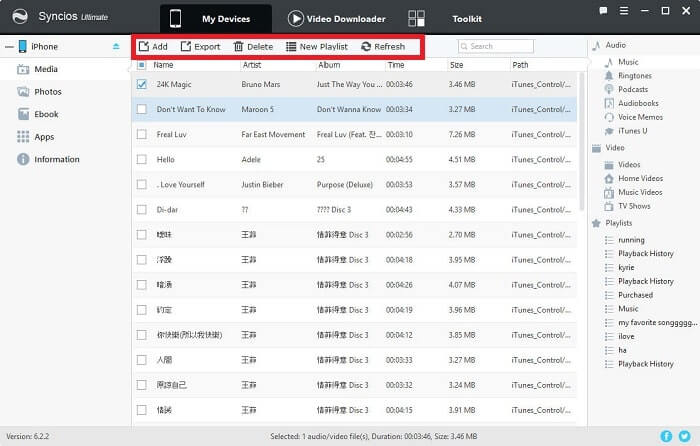Open the Music Videos category
Screen dimensions: 700x446
640,192
